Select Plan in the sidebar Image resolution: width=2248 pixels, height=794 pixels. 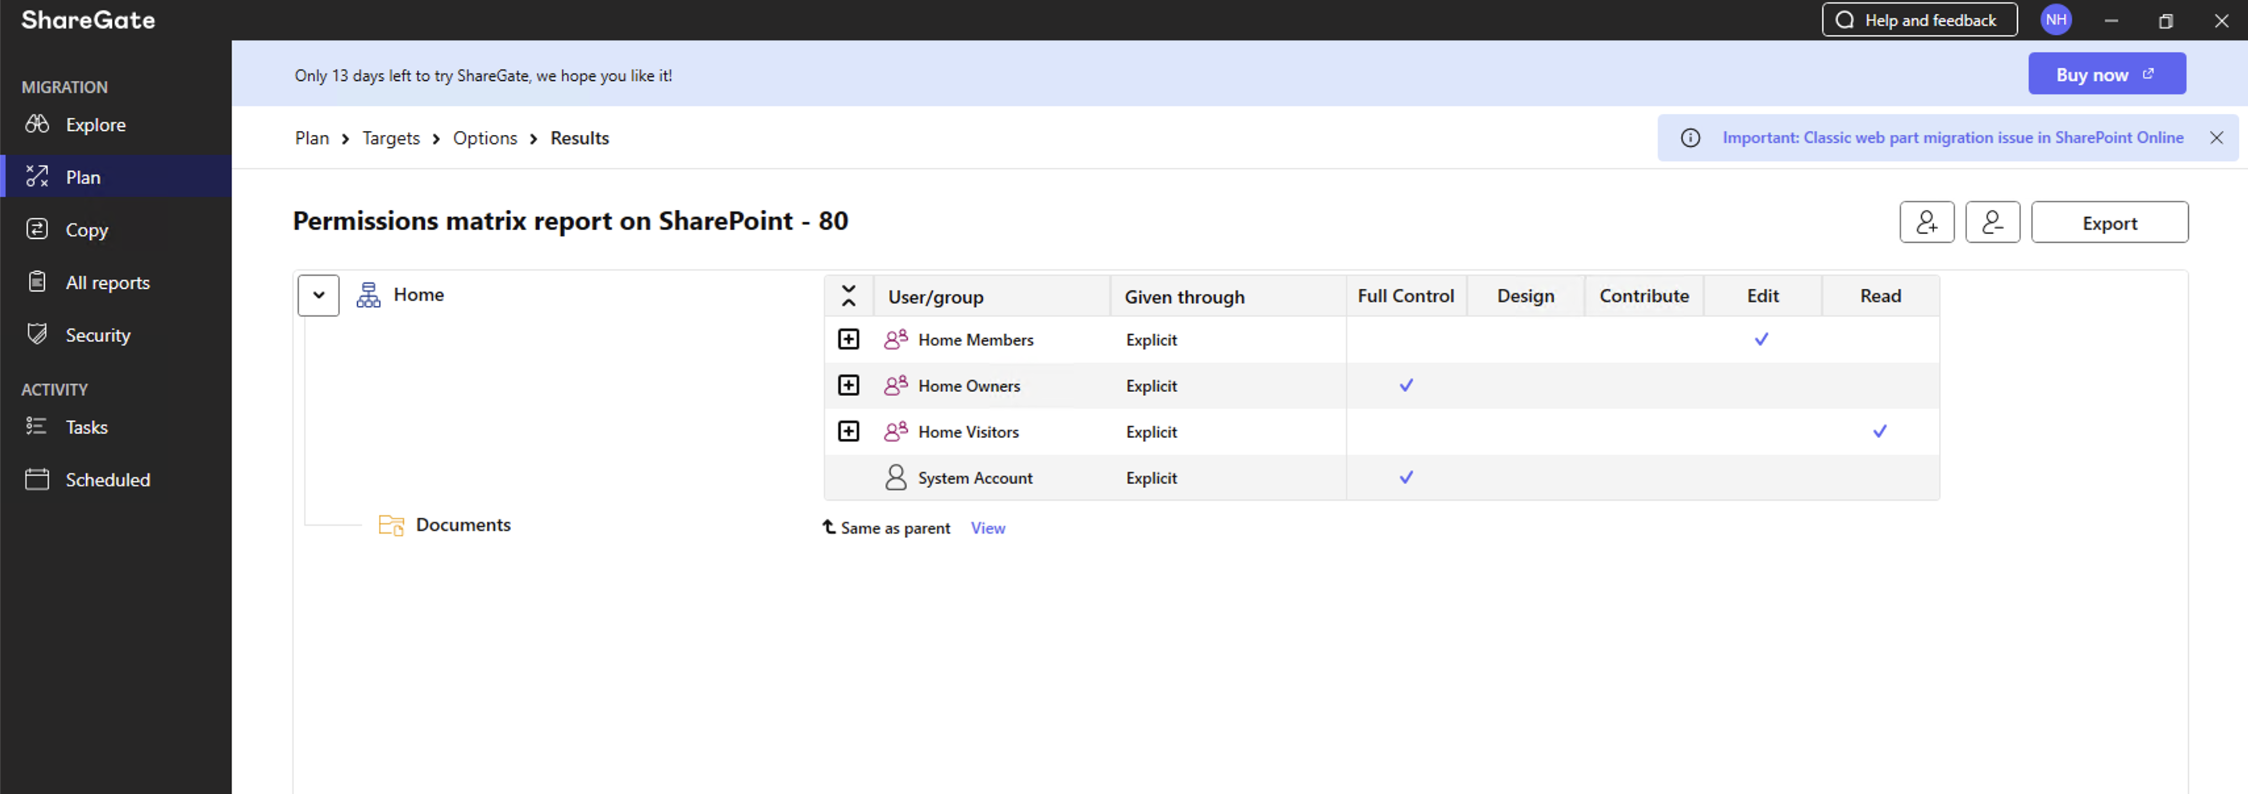pyautogui.click(x=116, y=177)
